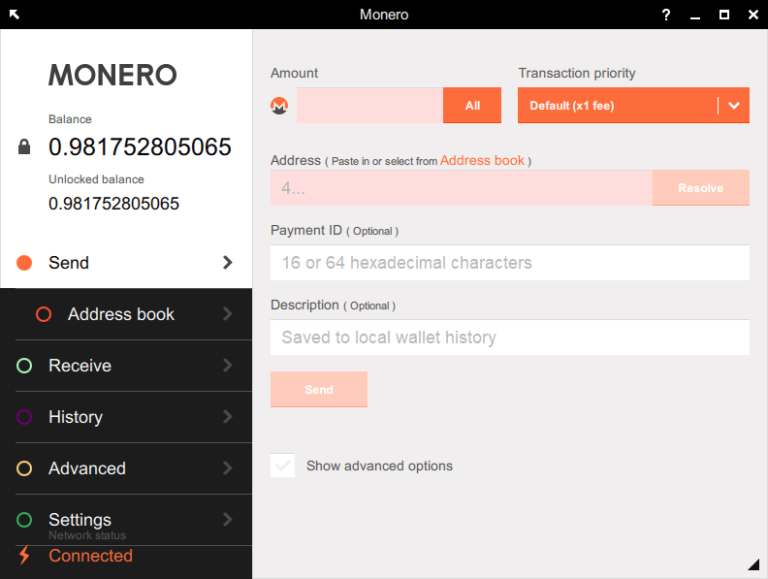Expand the Advanced chevron arrow
768x579 pixels.
click(x=227, y=468)
